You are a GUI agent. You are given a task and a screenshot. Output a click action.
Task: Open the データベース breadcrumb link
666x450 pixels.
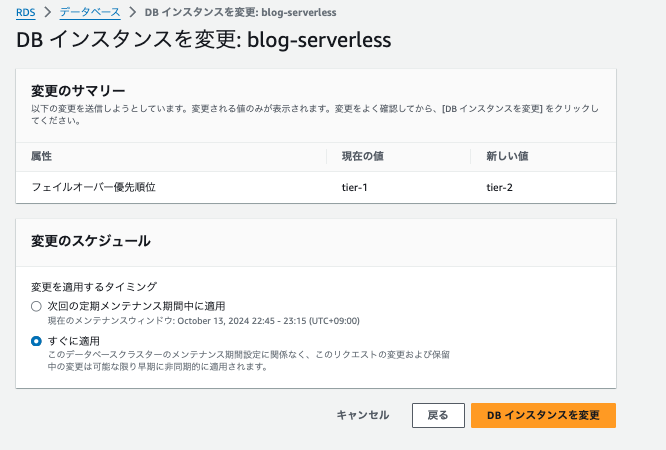pos(90,12)
